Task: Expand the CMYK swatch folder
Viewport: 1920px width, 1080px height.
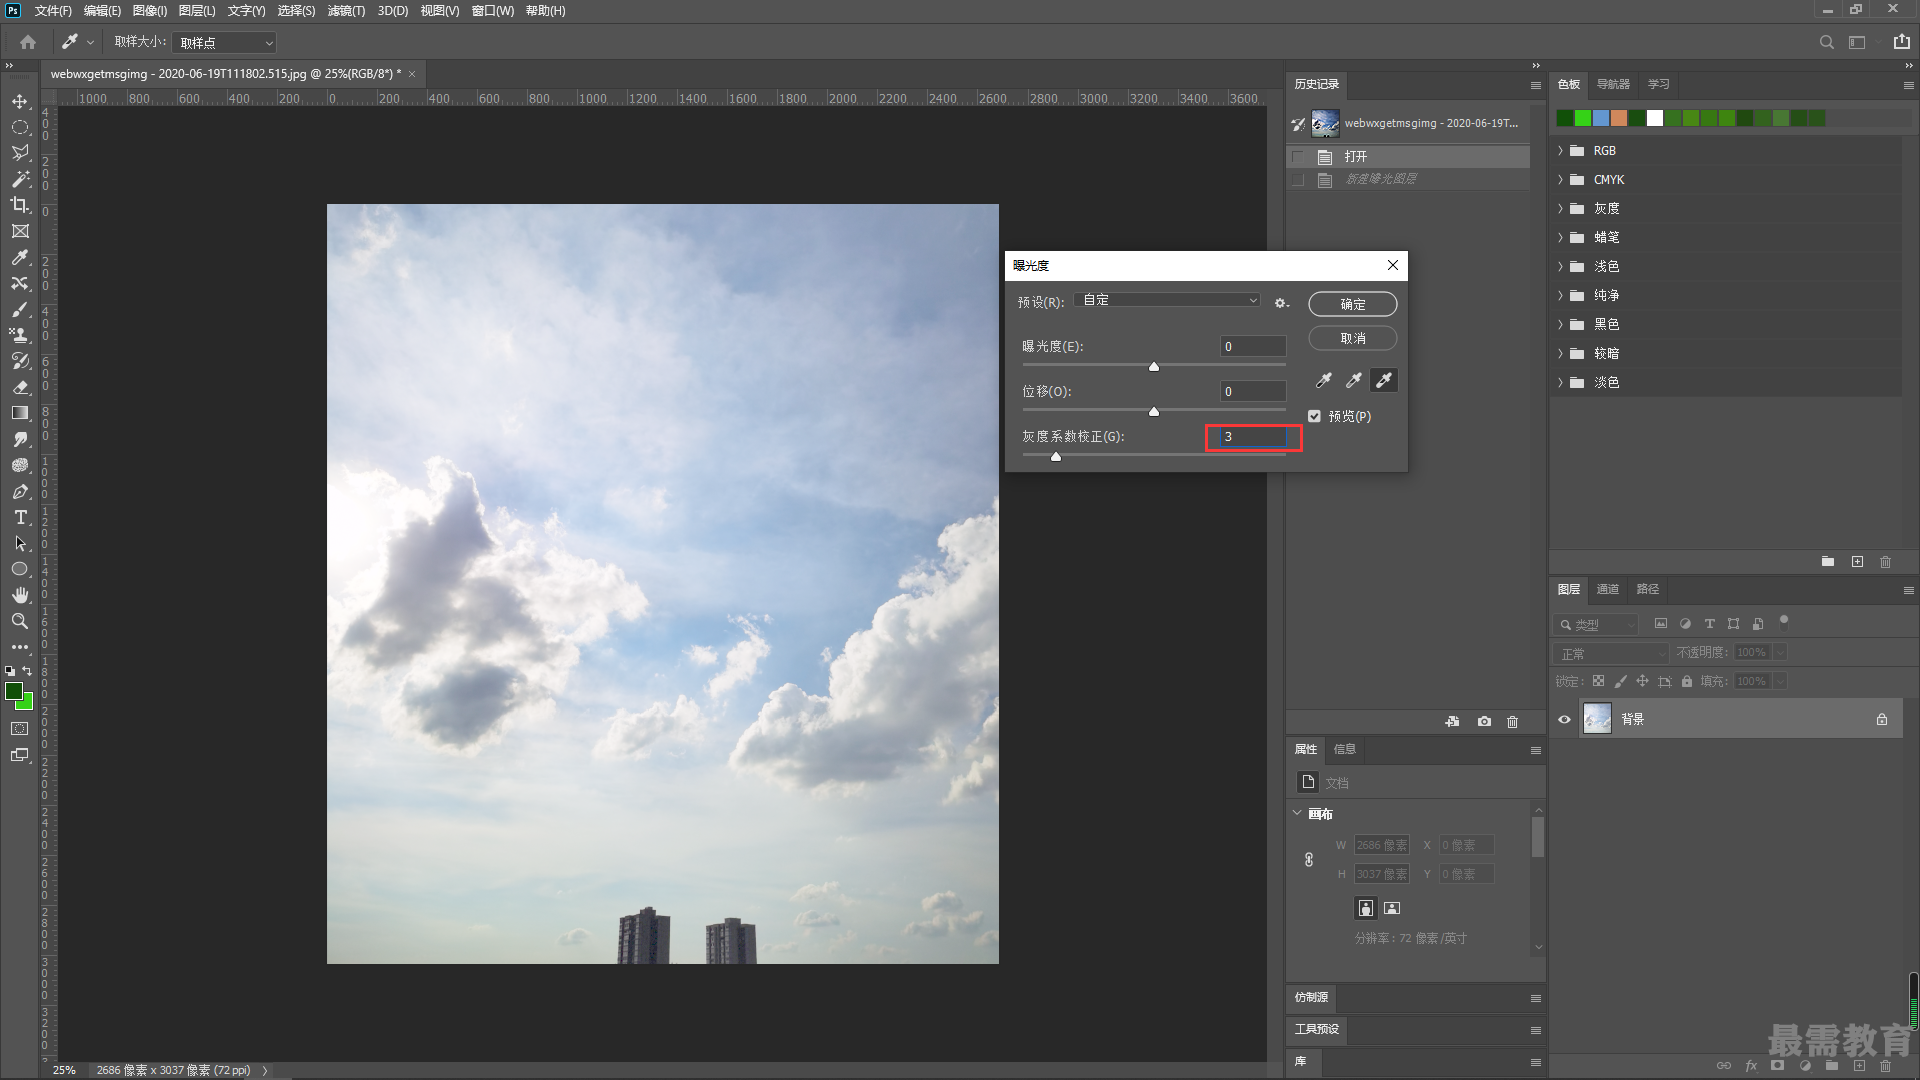Action: [x=1560, y=180]
